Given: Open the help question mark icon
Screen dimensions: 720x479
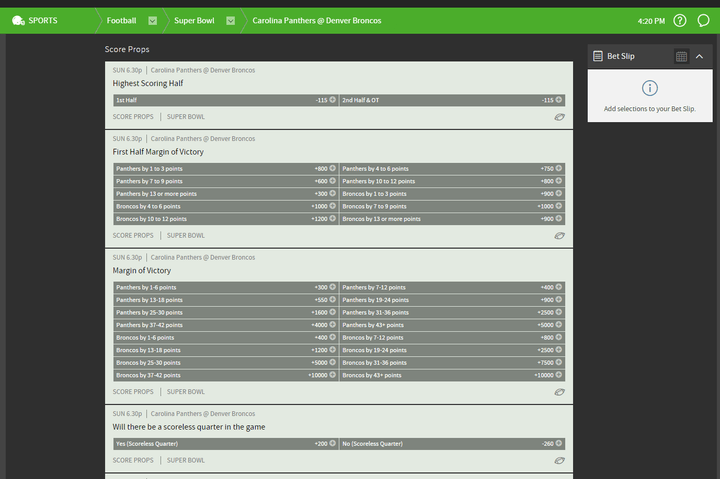Looking at the screenshot, I should pyautogui.click(x=680, y=20).
